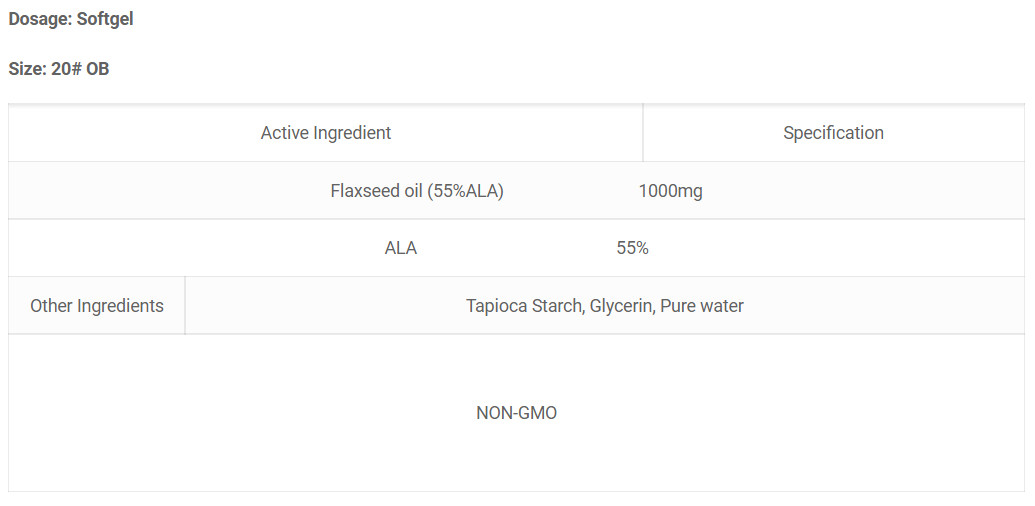Click the (55%ALA) parenthetical text
The width and height of the screenshot is (1035, 506).
(465, 191)
